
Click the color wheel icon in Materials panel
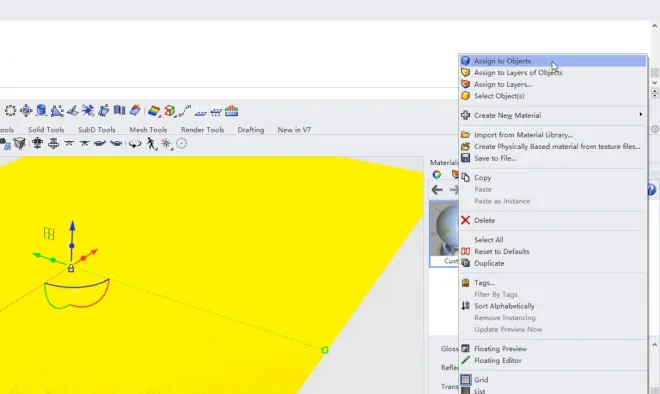(437, 174)
